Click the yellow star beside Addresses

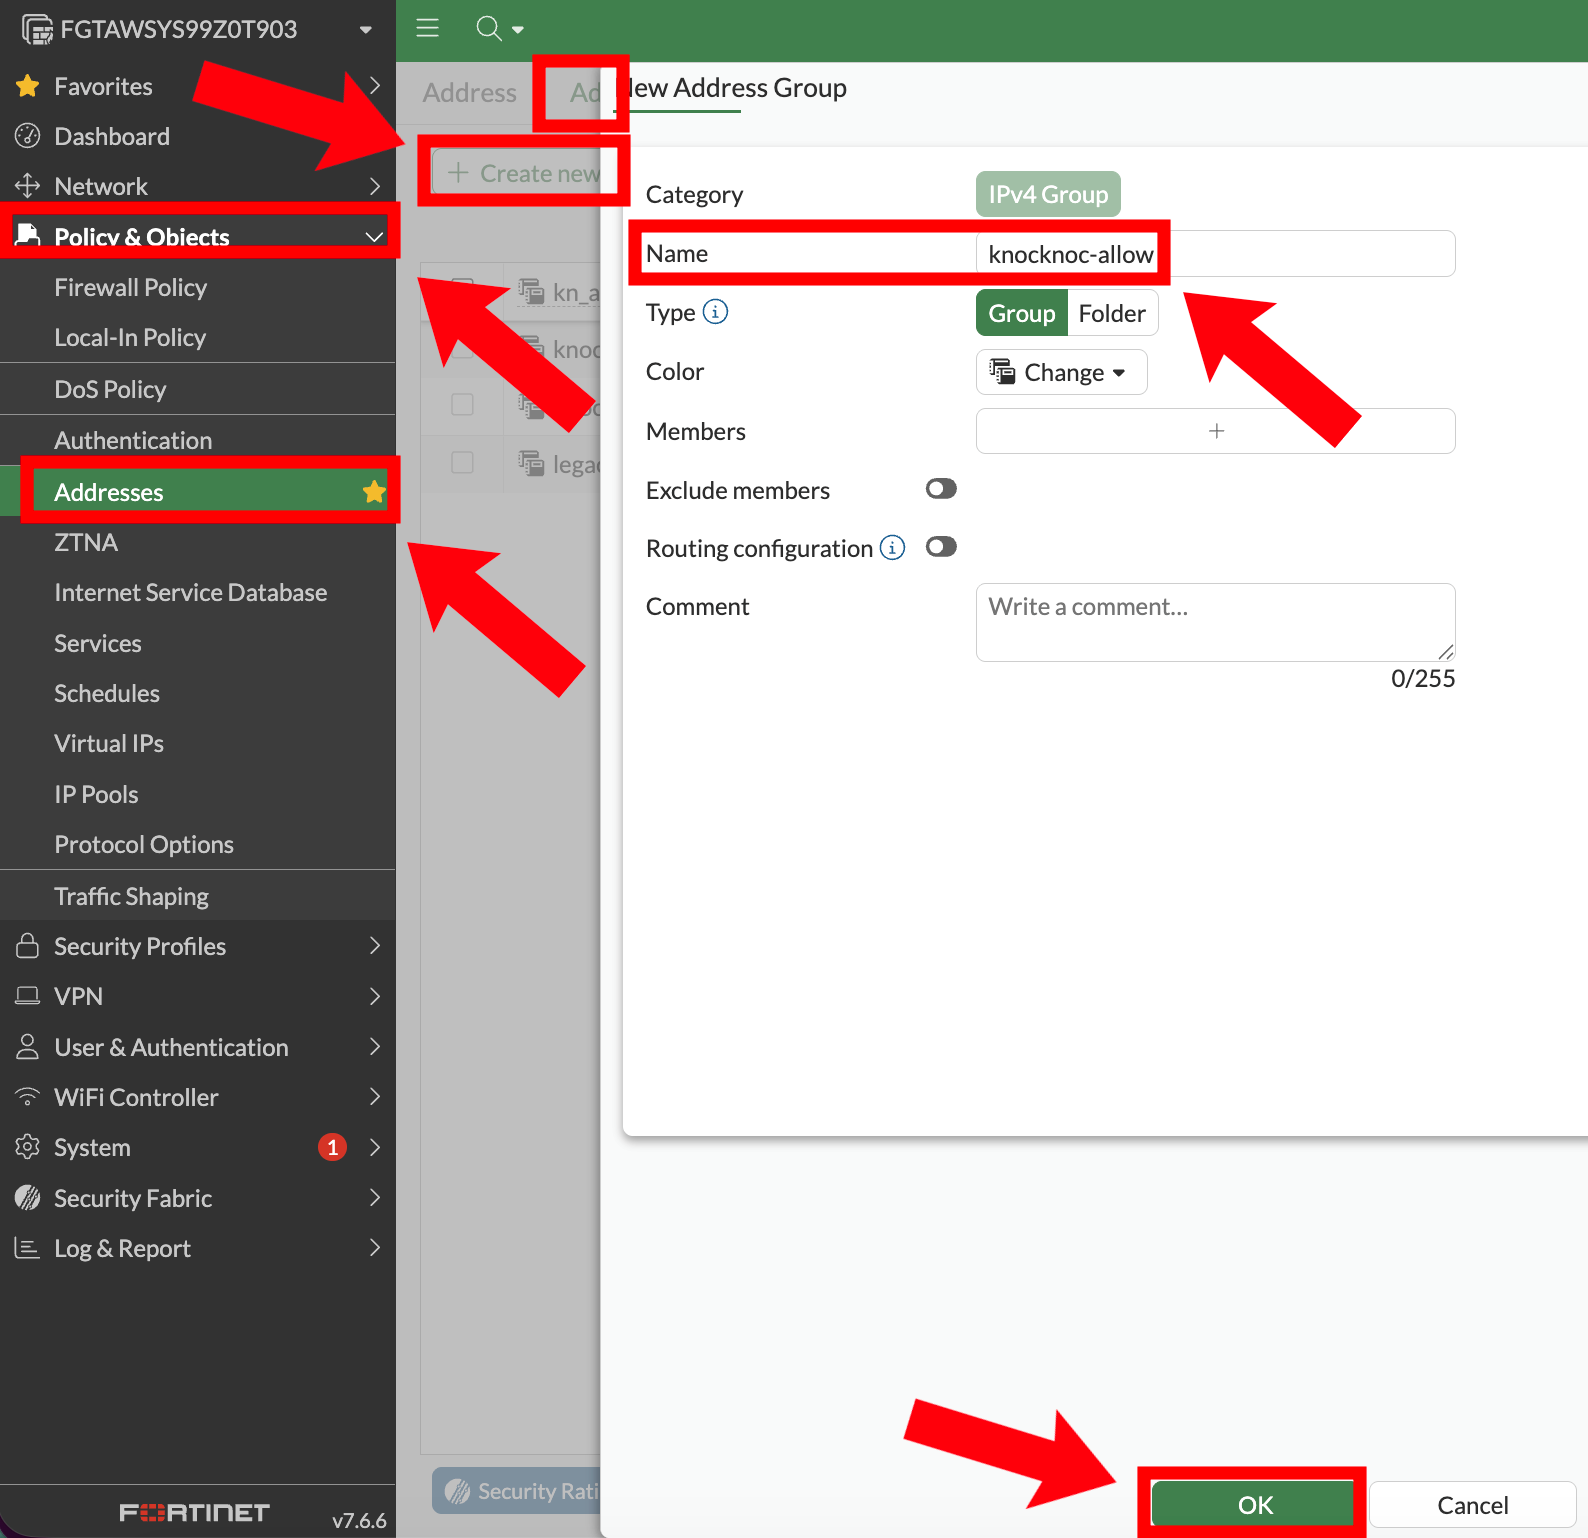[x=374, y=492]
